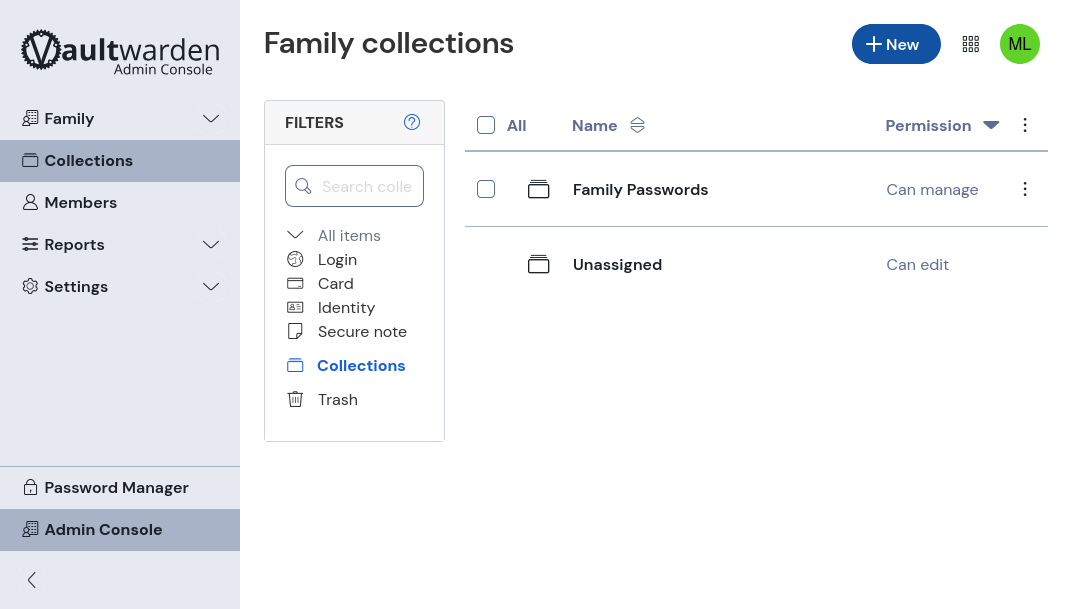Select the All items filter
The width and height of the screenshot is (1072, 609).
(x=349, y=236)
